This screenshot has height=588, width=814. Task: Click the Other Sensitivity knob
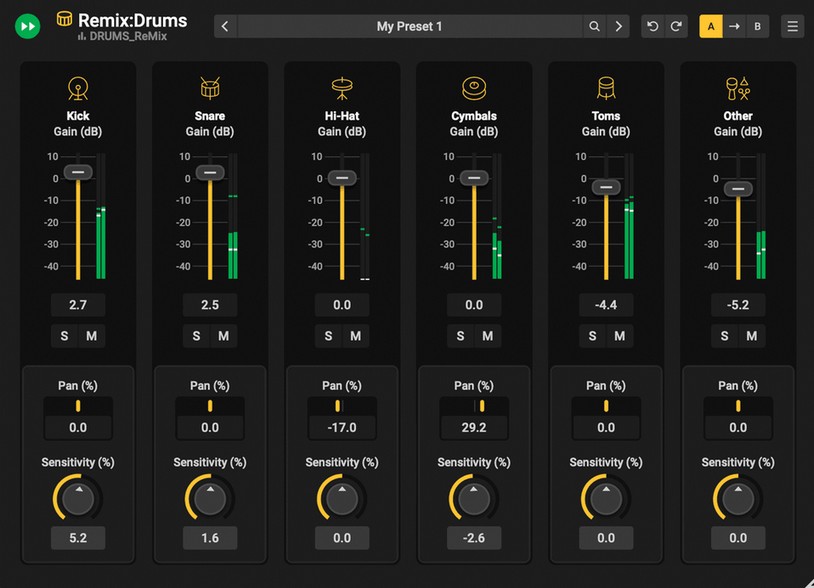[x=738, y=499]
